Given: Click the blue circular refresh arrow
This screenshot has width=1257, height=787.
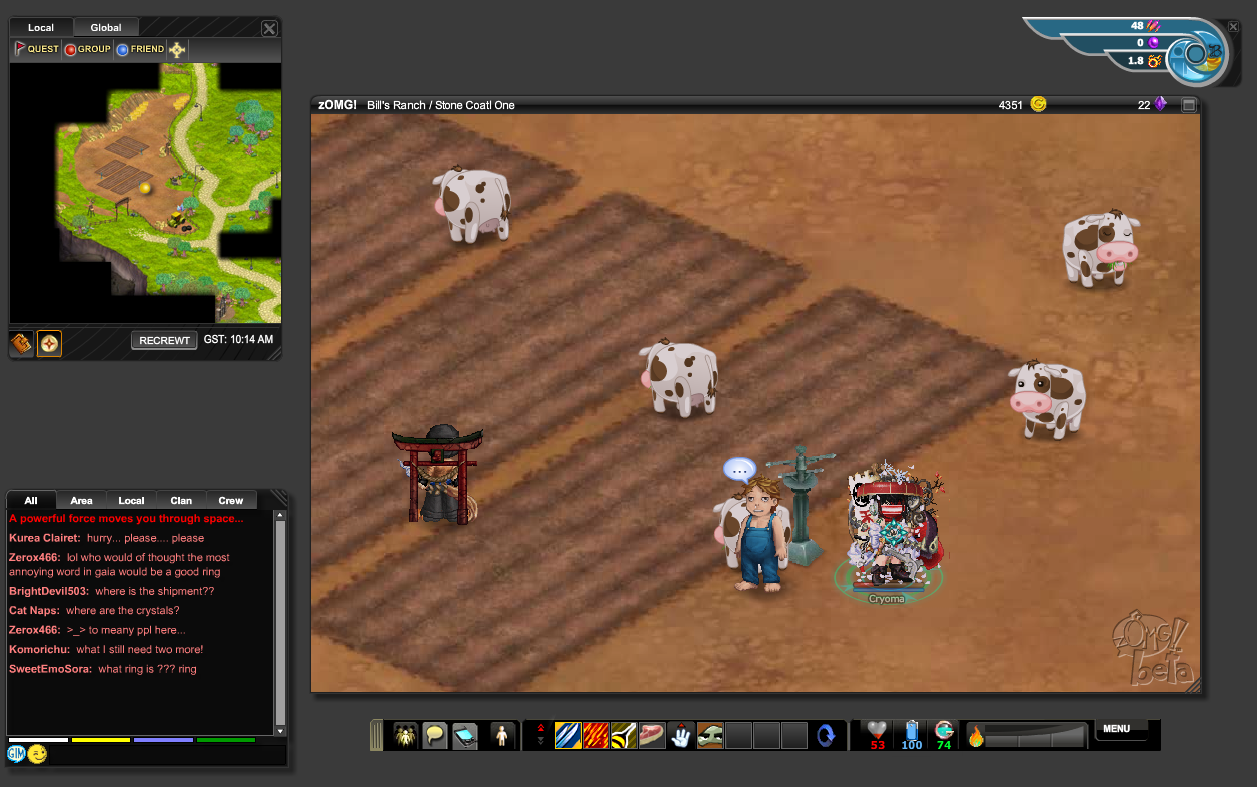Looking at the screenshot, I should coord(826,736).
